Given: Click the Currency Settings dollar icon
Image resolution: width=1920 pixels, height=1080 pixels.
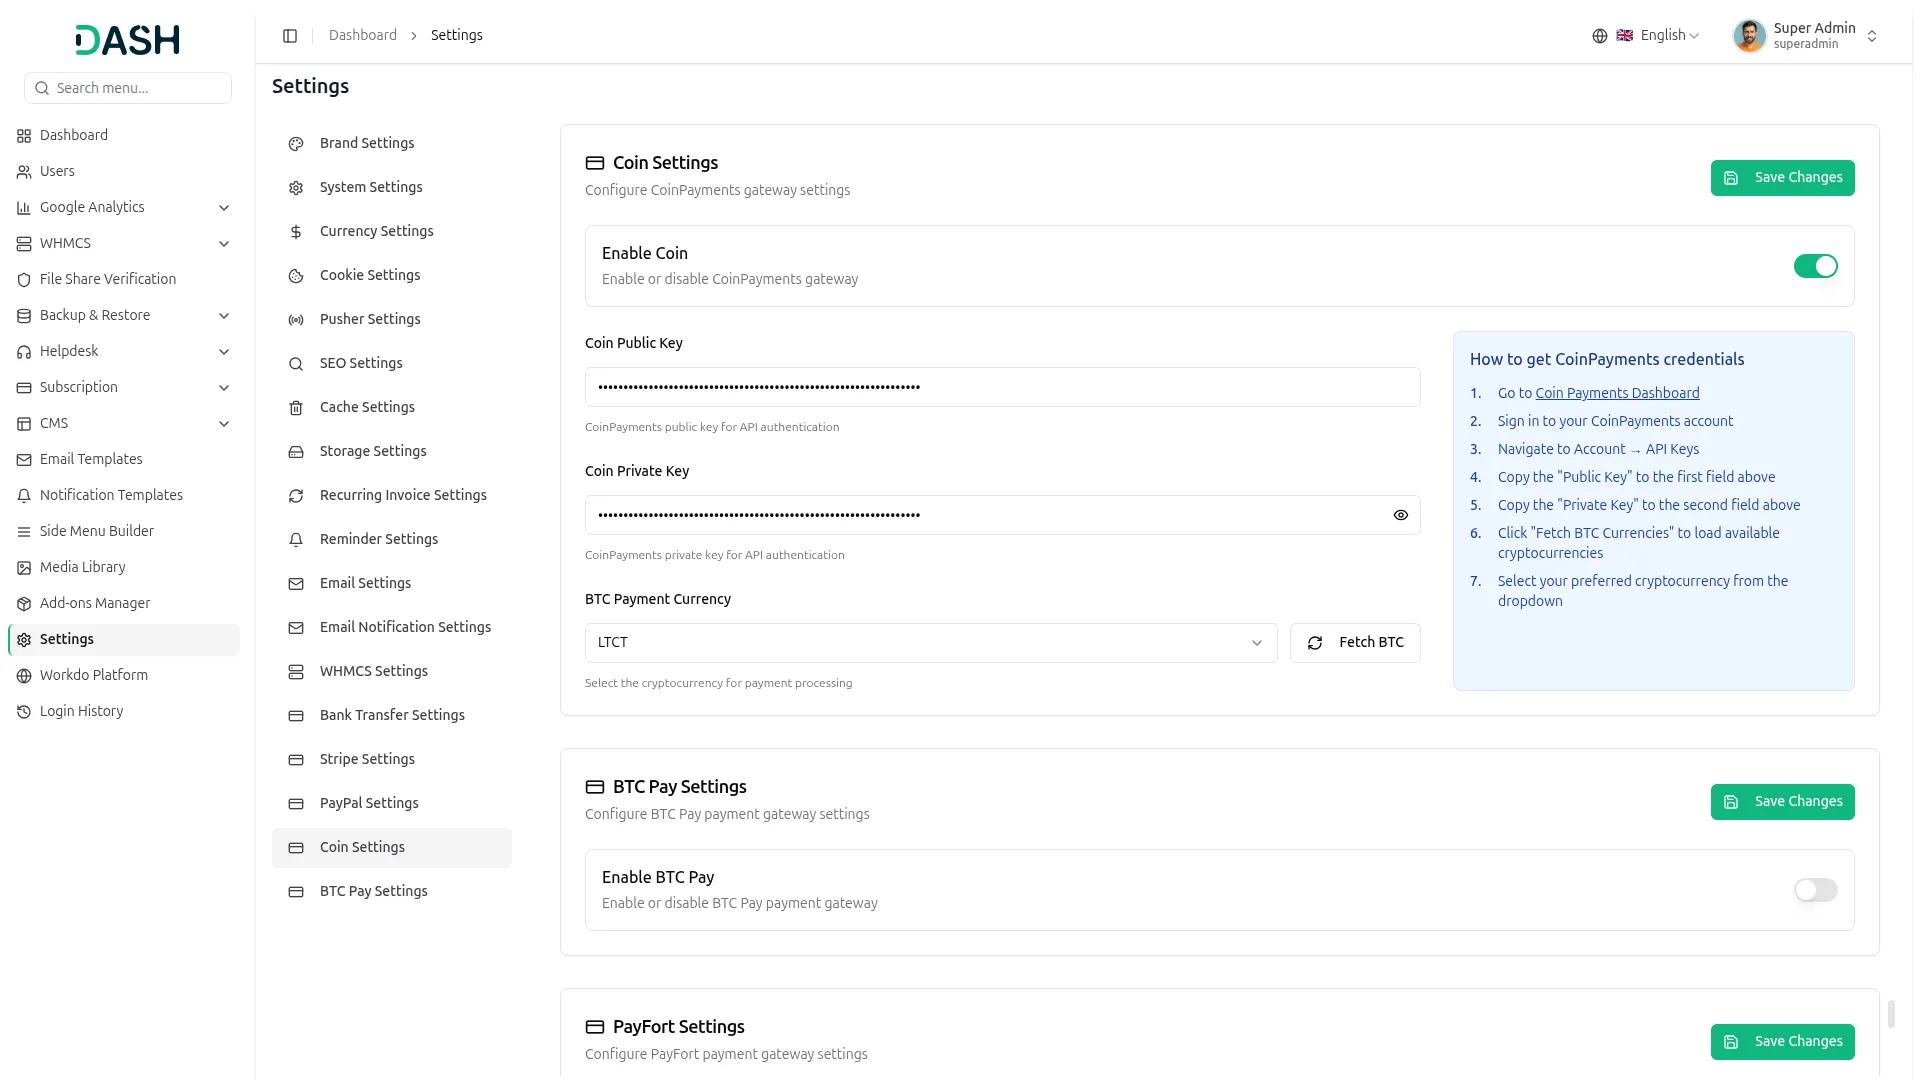Looking at the screenshot, I should pos(296,232).
